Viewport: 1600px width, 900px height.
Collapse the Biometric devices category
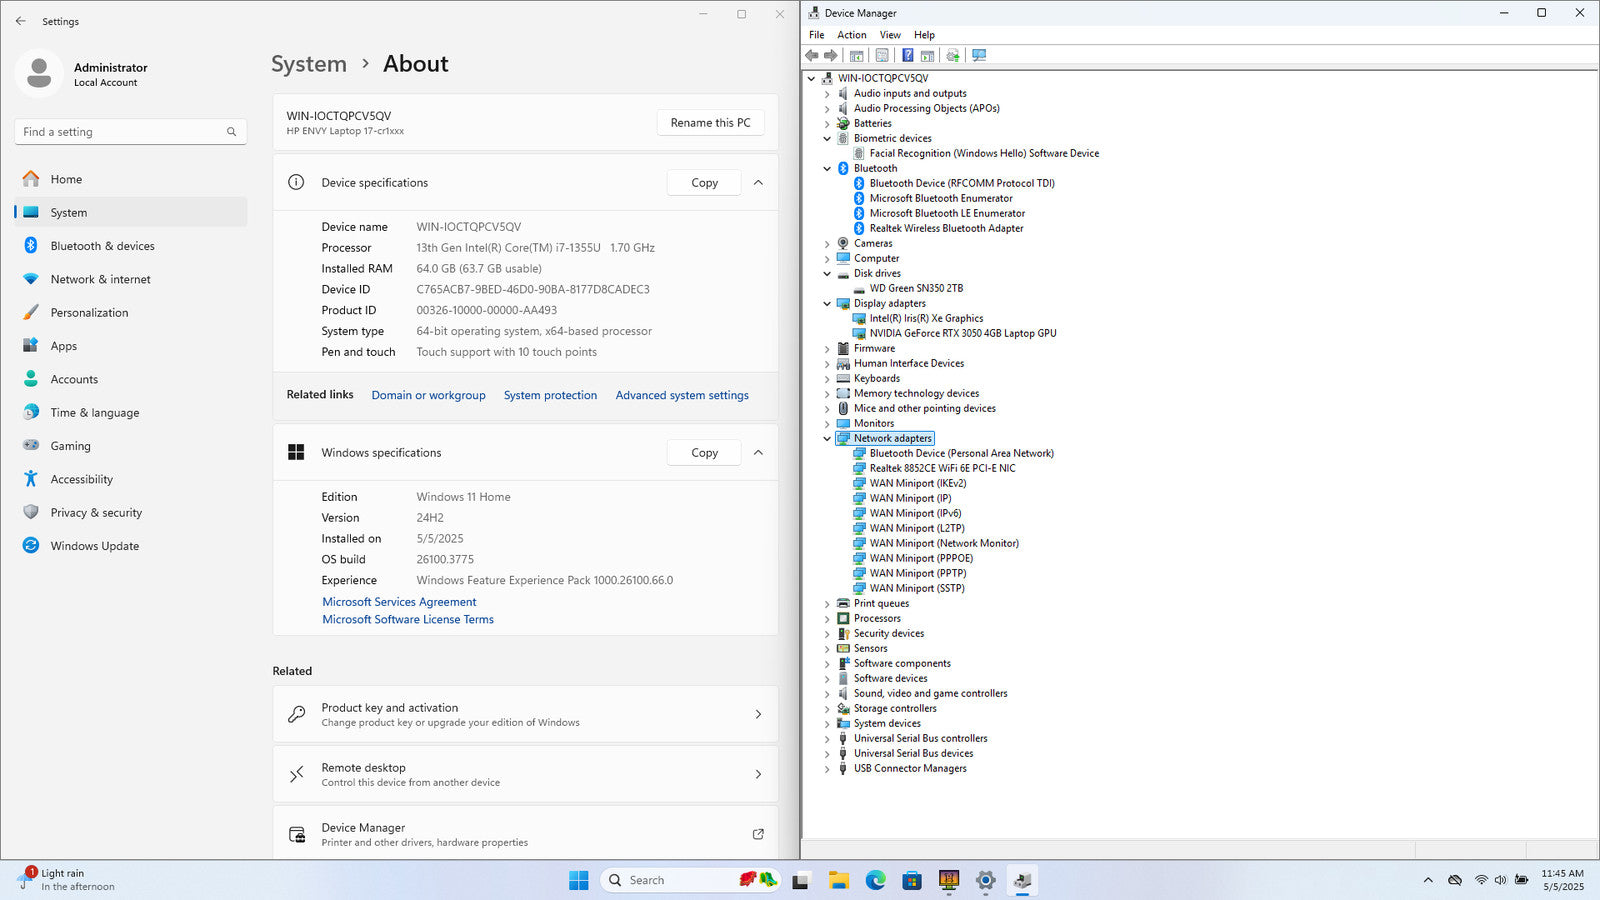coord(827,138)
